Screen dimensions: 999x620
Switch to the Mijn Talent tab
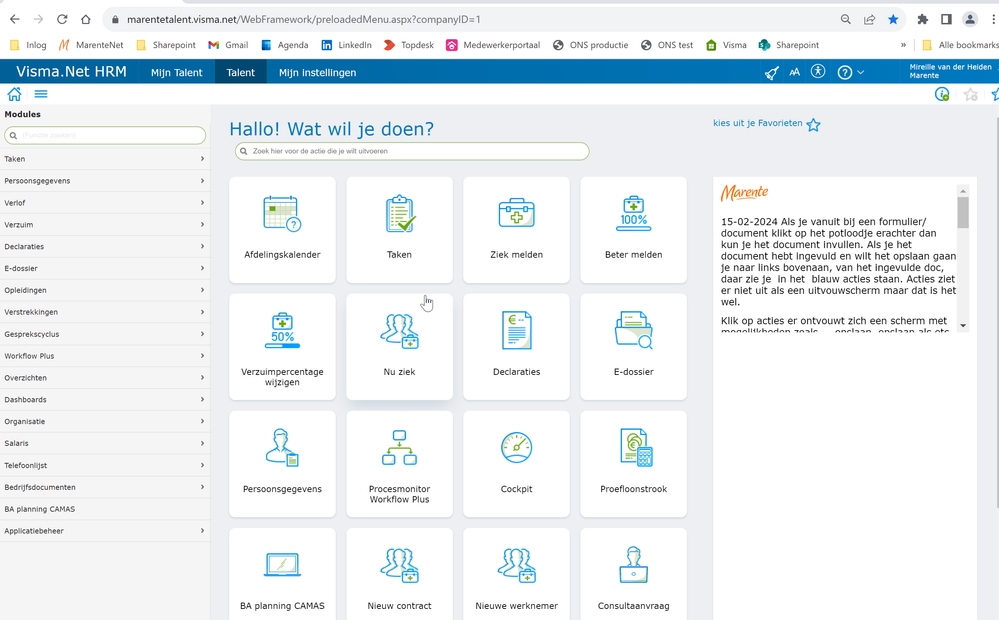coord(176,73)
